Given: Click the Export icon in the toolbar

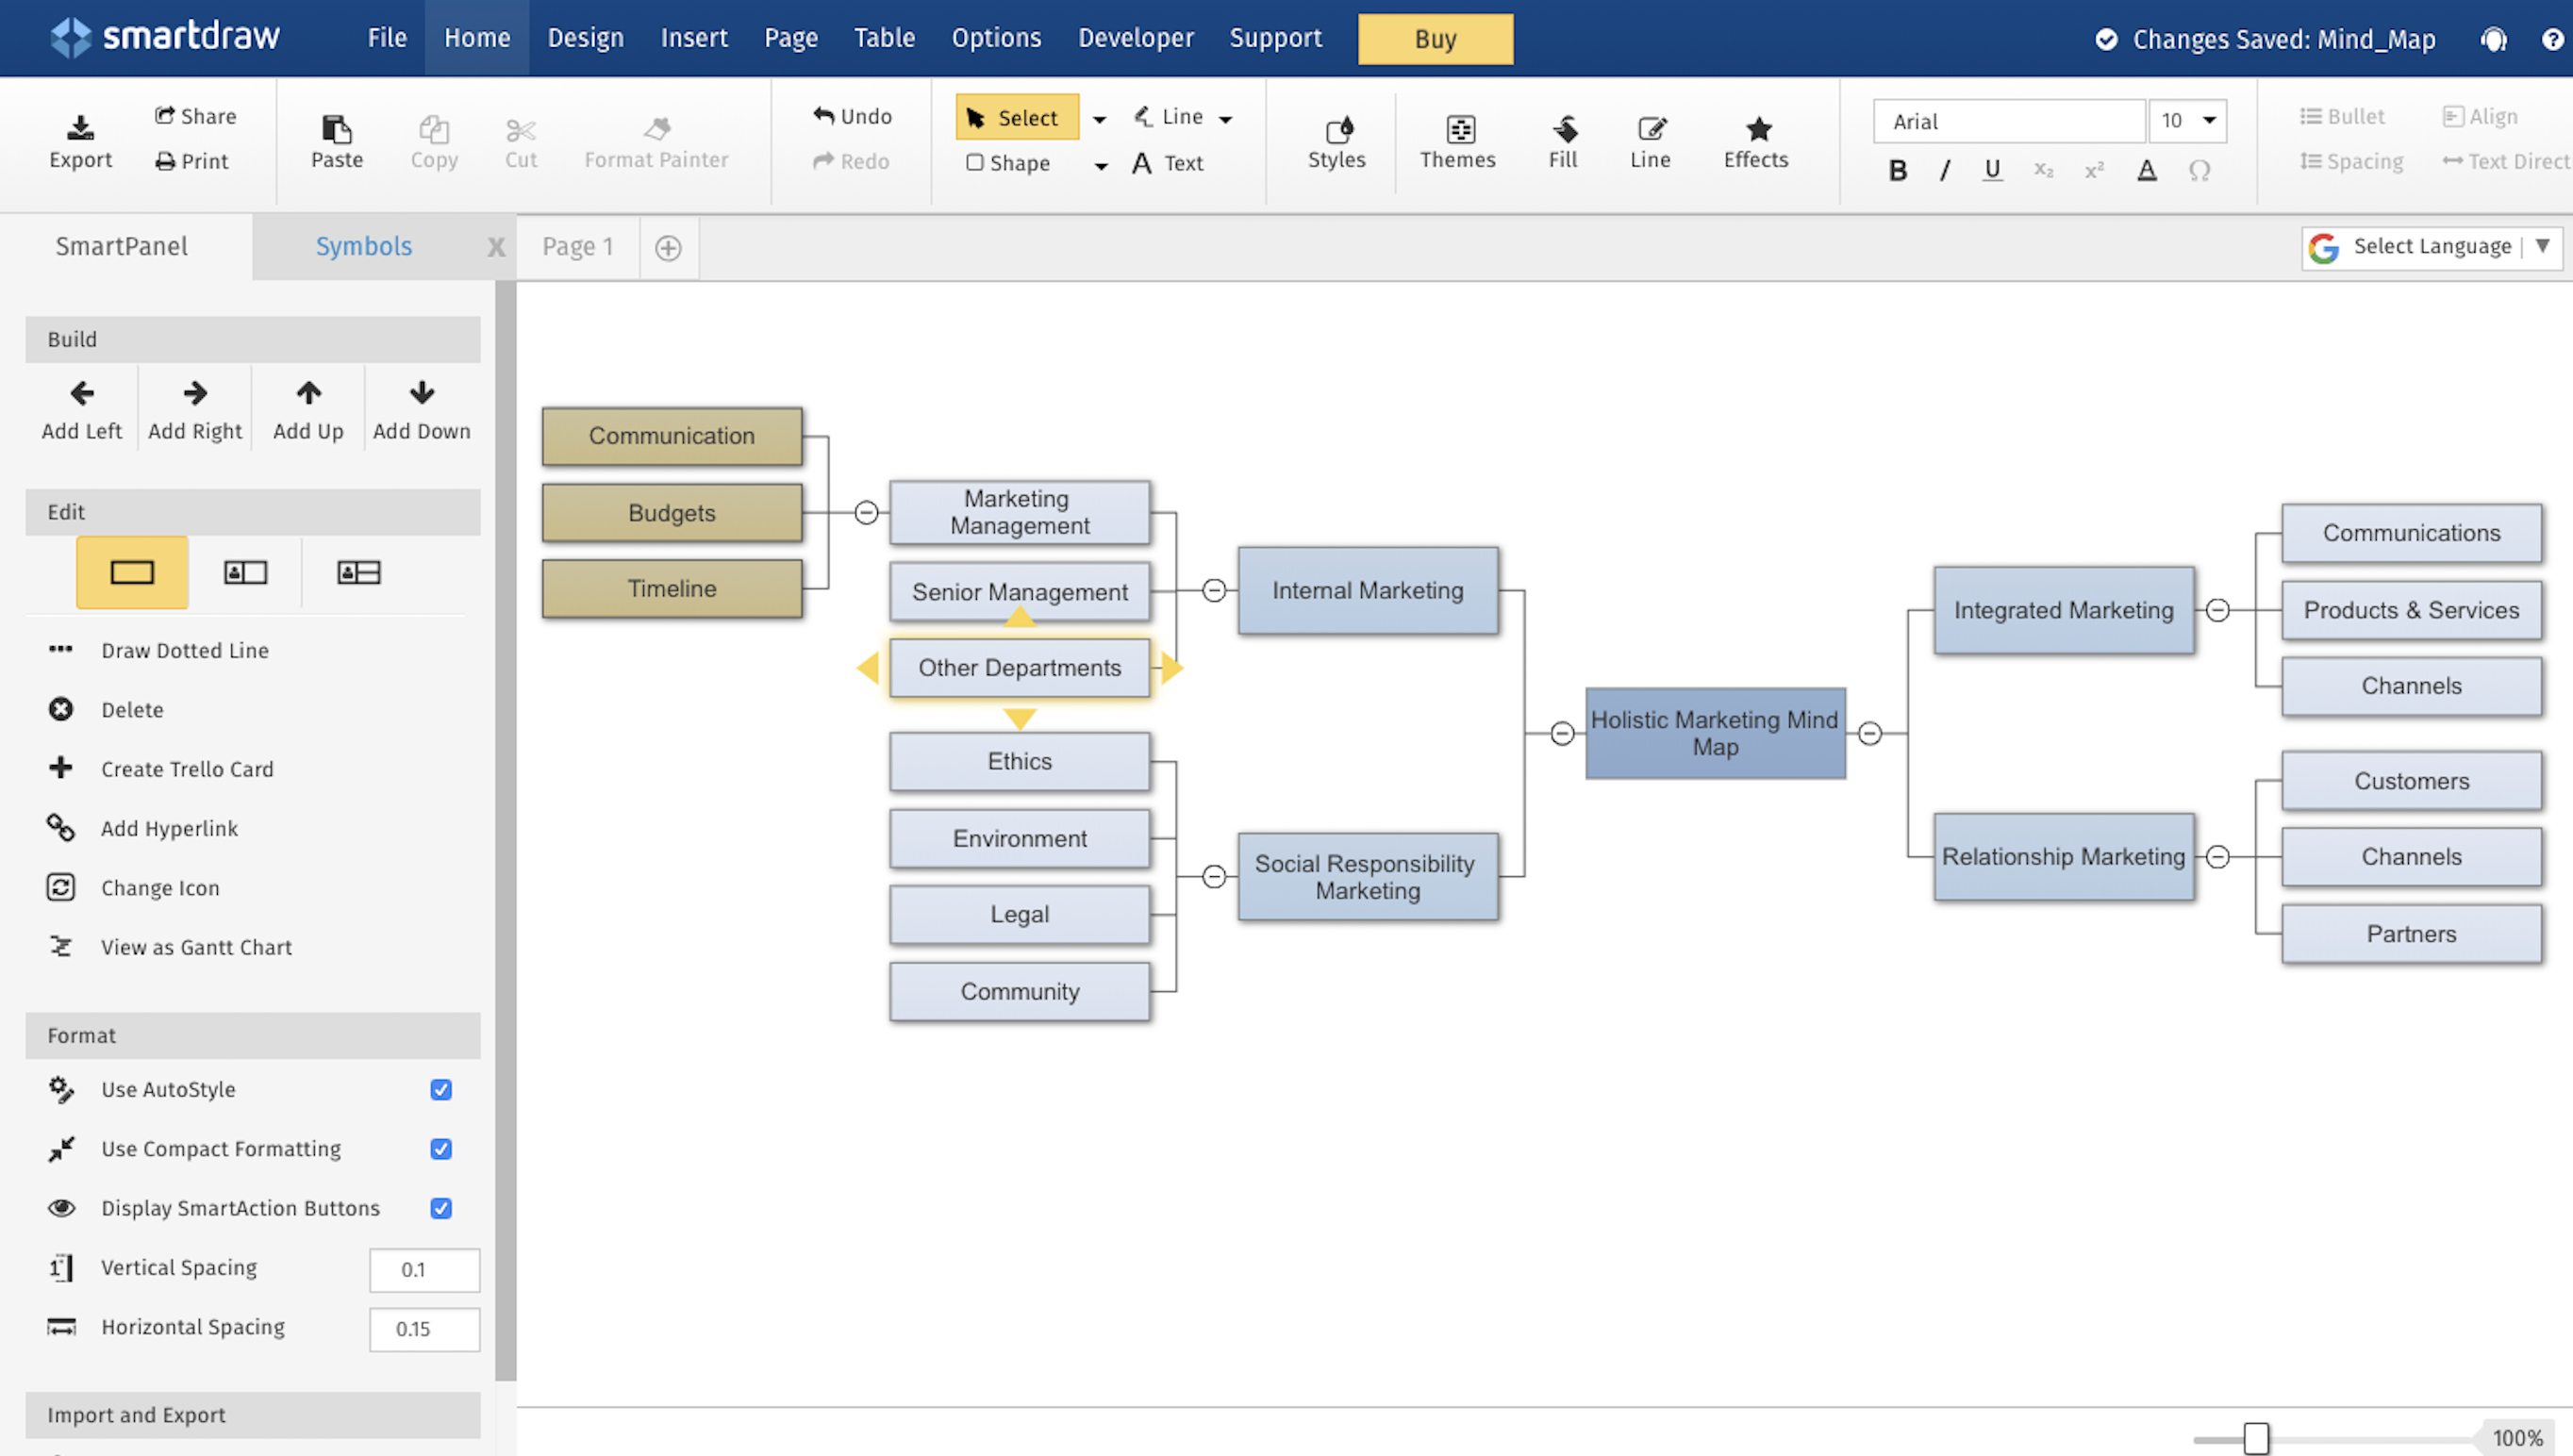Looking at the screenshot, I should (x=80, y=128).
